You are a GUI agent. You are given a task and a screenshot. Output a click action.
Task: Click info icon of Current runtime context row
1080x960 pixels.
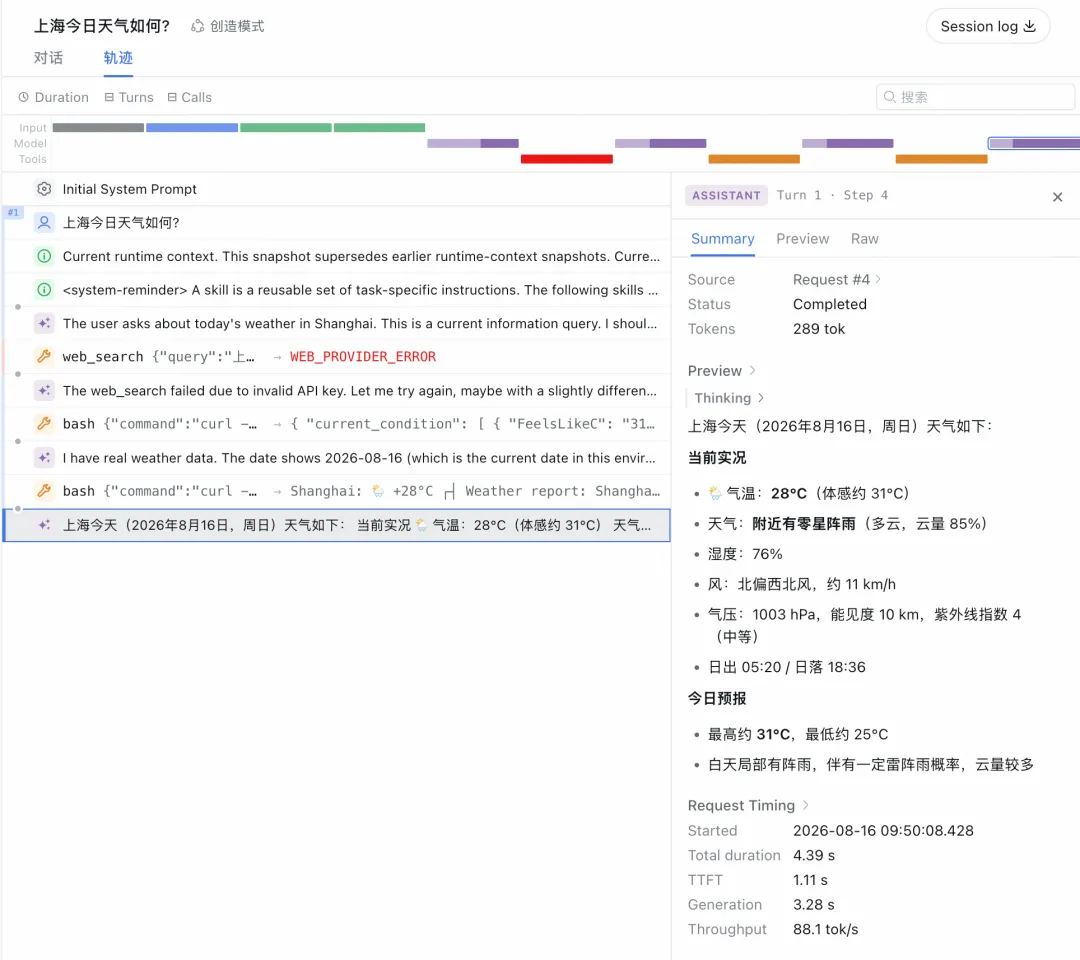(x=44, y=256)
